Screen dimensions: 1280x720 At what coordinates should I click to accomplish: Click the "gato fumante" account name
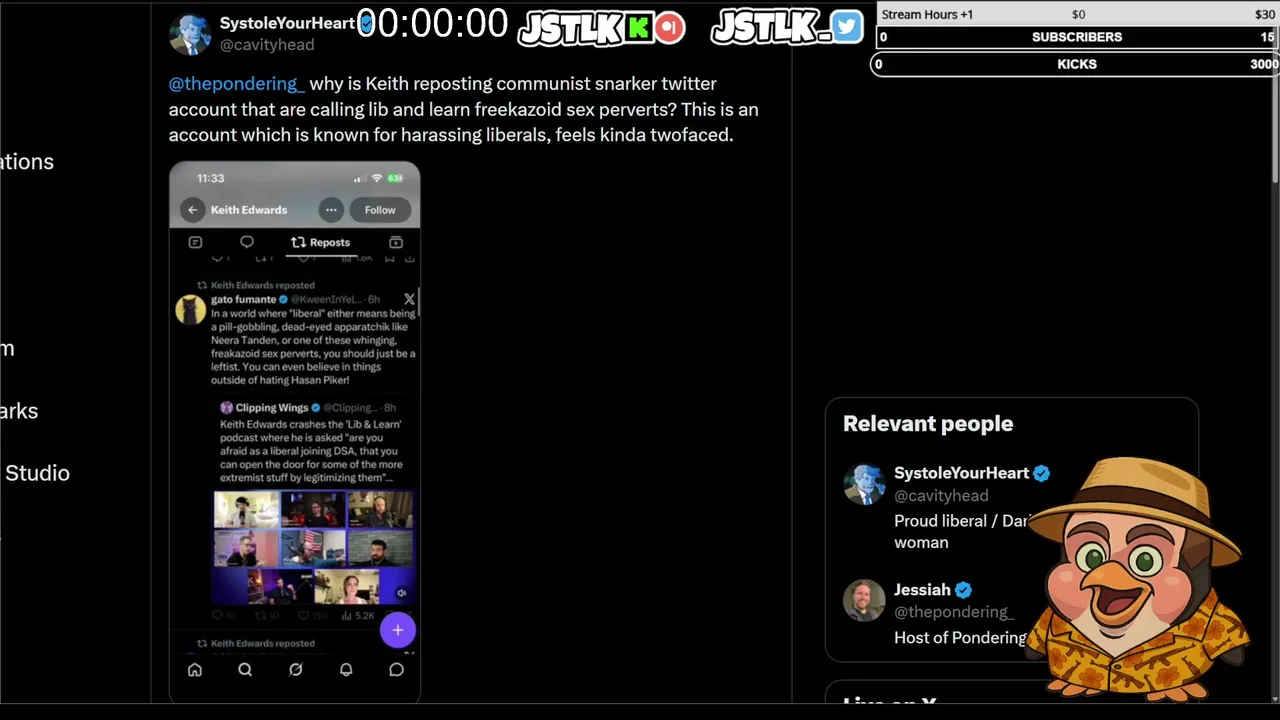[x=243, y=299]
